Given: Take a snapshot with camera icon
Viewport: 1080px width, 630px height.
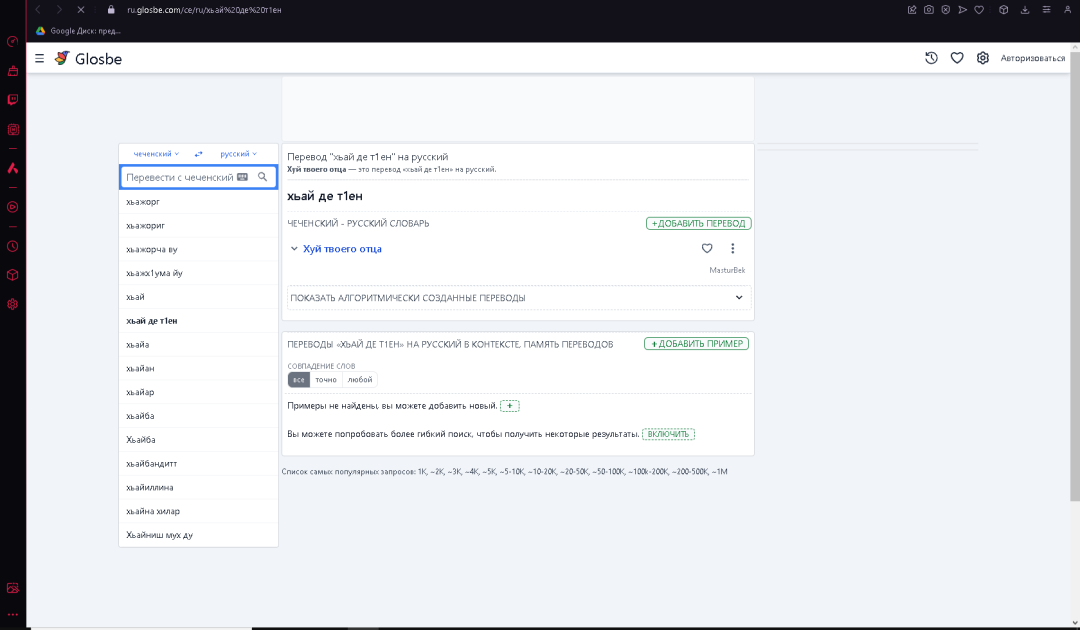Looking at the screenshot, I should click(928, 10).
